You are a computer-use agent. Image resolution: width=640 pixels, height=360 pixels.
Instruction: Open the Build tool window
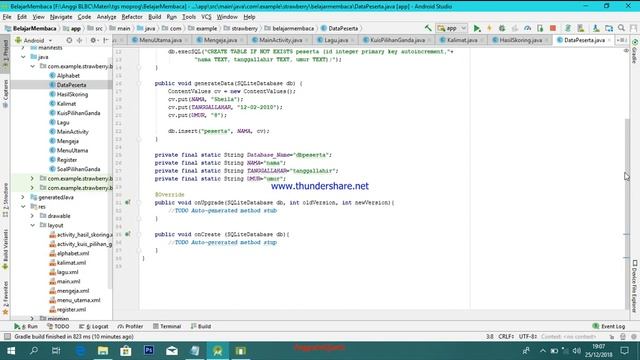tap(200, 326)
